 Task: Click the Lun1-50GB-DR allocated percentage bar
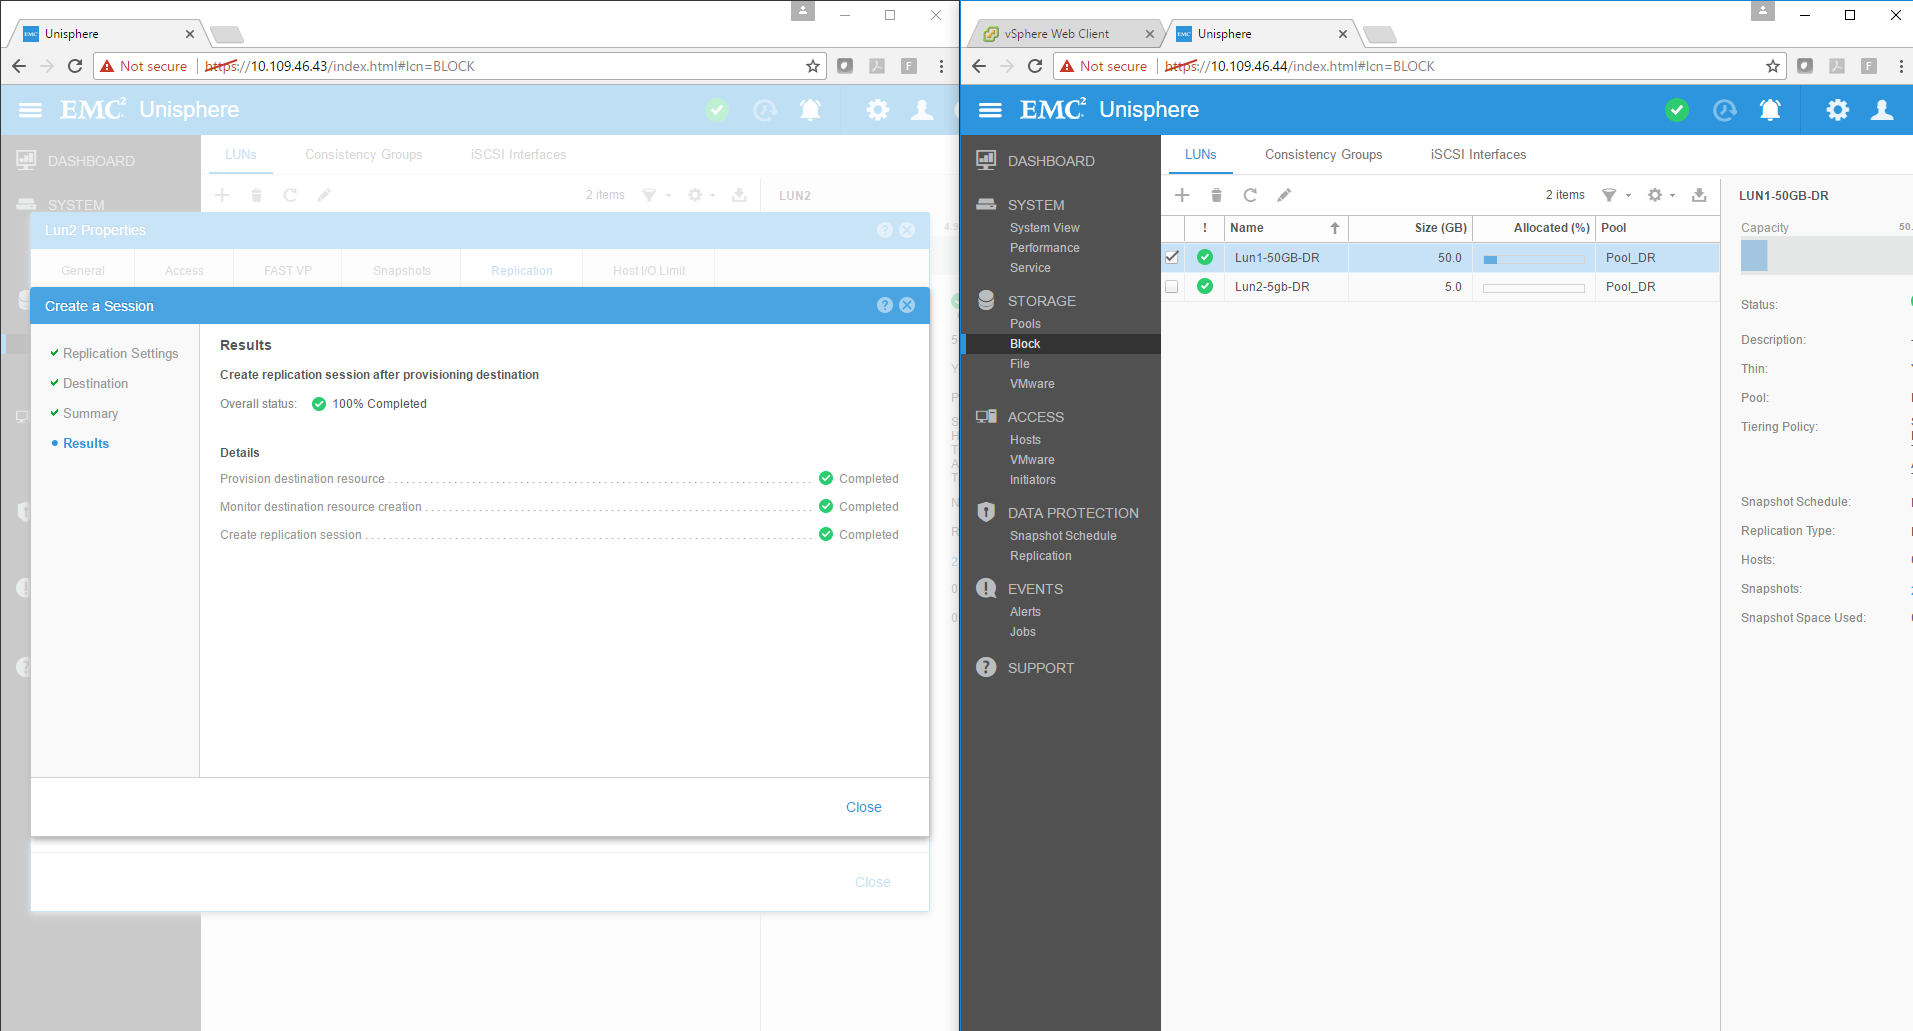(x=1533, y=259)
